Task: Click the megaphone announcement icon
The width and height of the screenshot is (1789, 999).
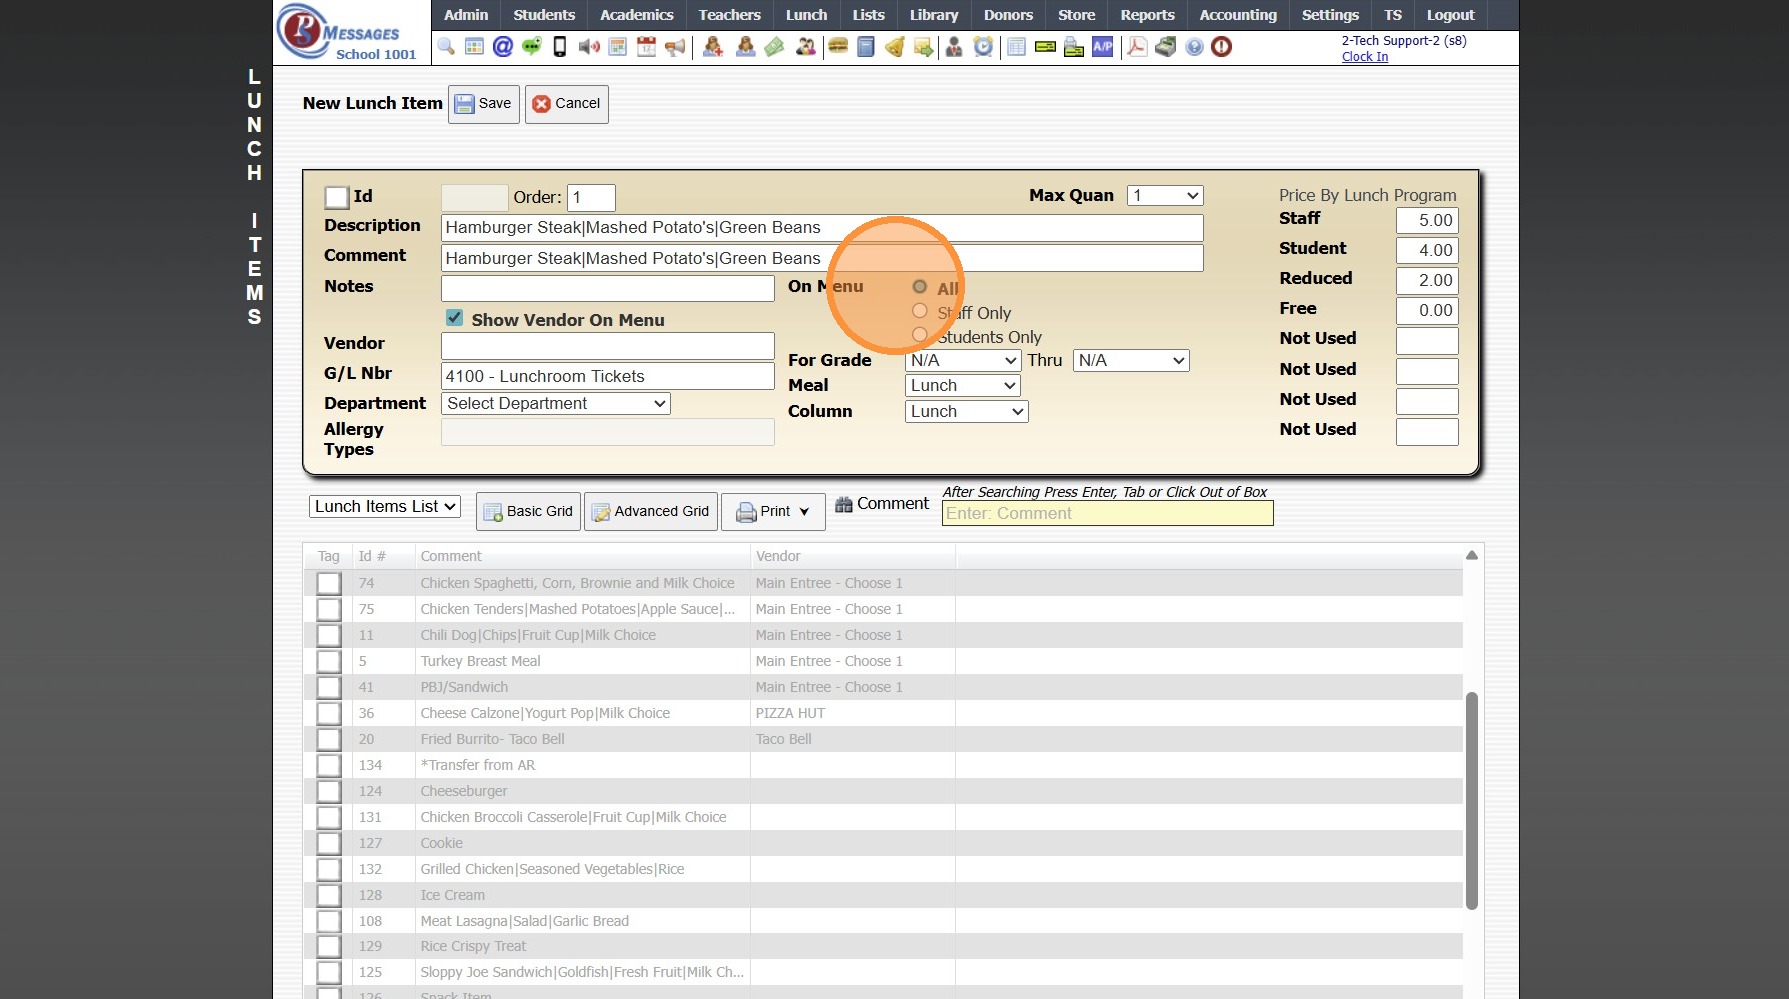Action: (676, 47)
